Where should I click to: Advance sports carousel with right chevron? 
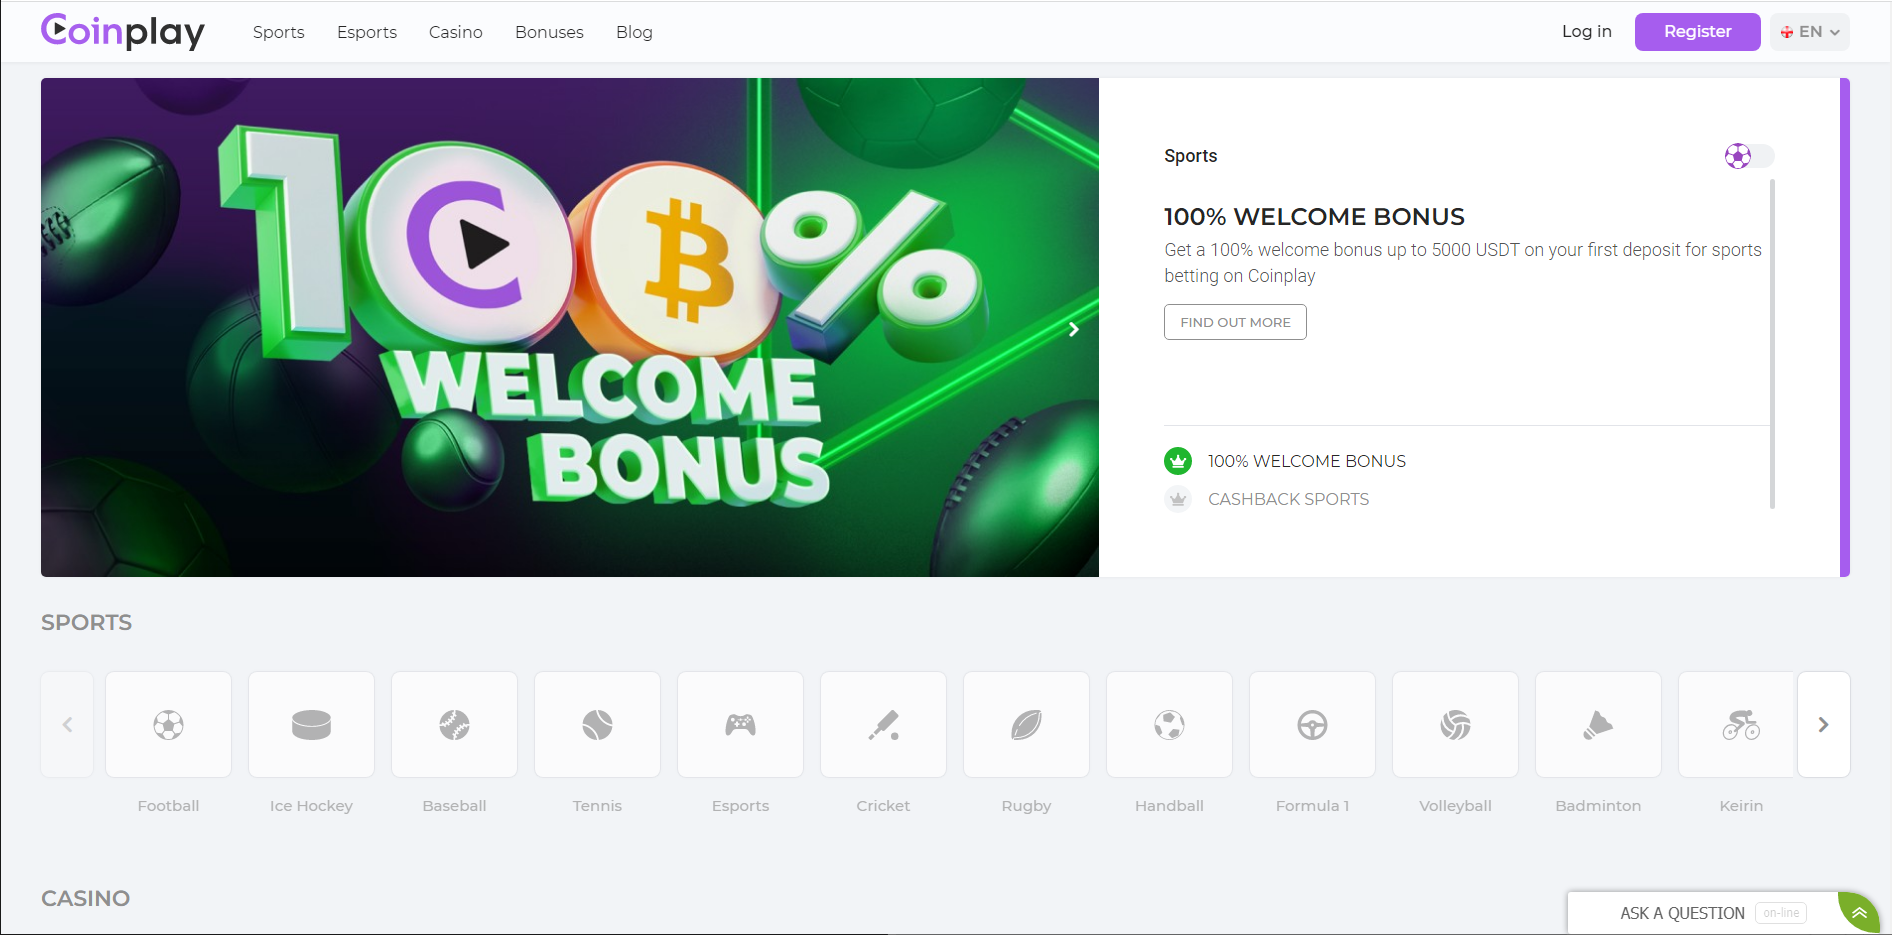click(x=1823, y=724)
